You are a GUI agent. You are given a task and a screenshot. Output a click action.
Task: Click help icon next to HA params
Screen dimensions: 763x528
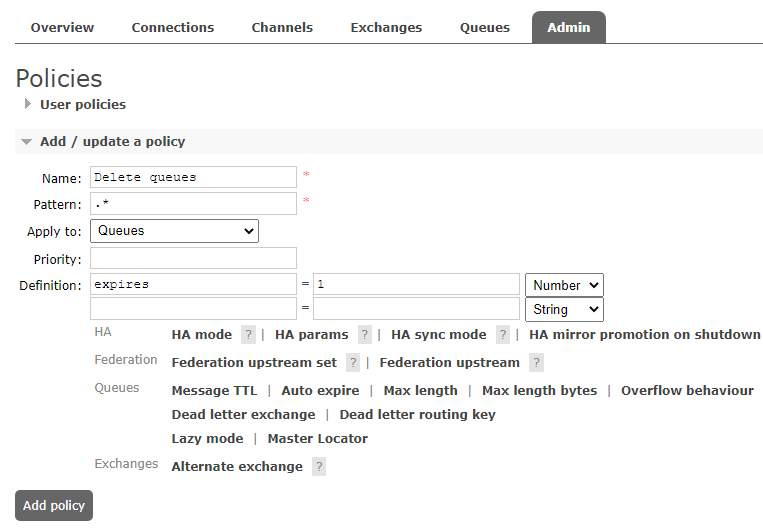[x=365, y=335]
